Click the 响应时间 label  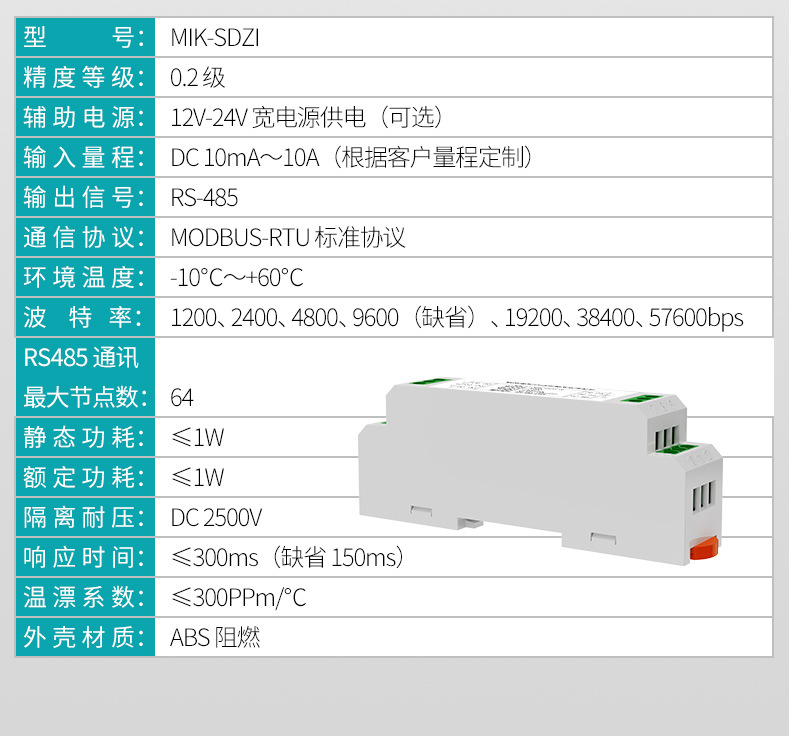click(84, 557)
